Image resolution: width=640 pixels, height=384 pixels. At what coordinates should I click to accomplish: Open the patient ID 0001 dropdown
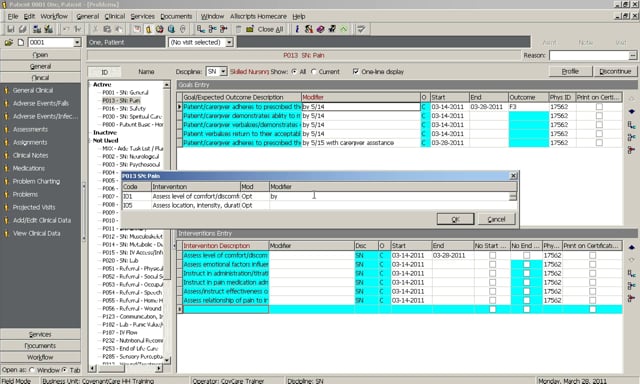(x=77, y=42)
